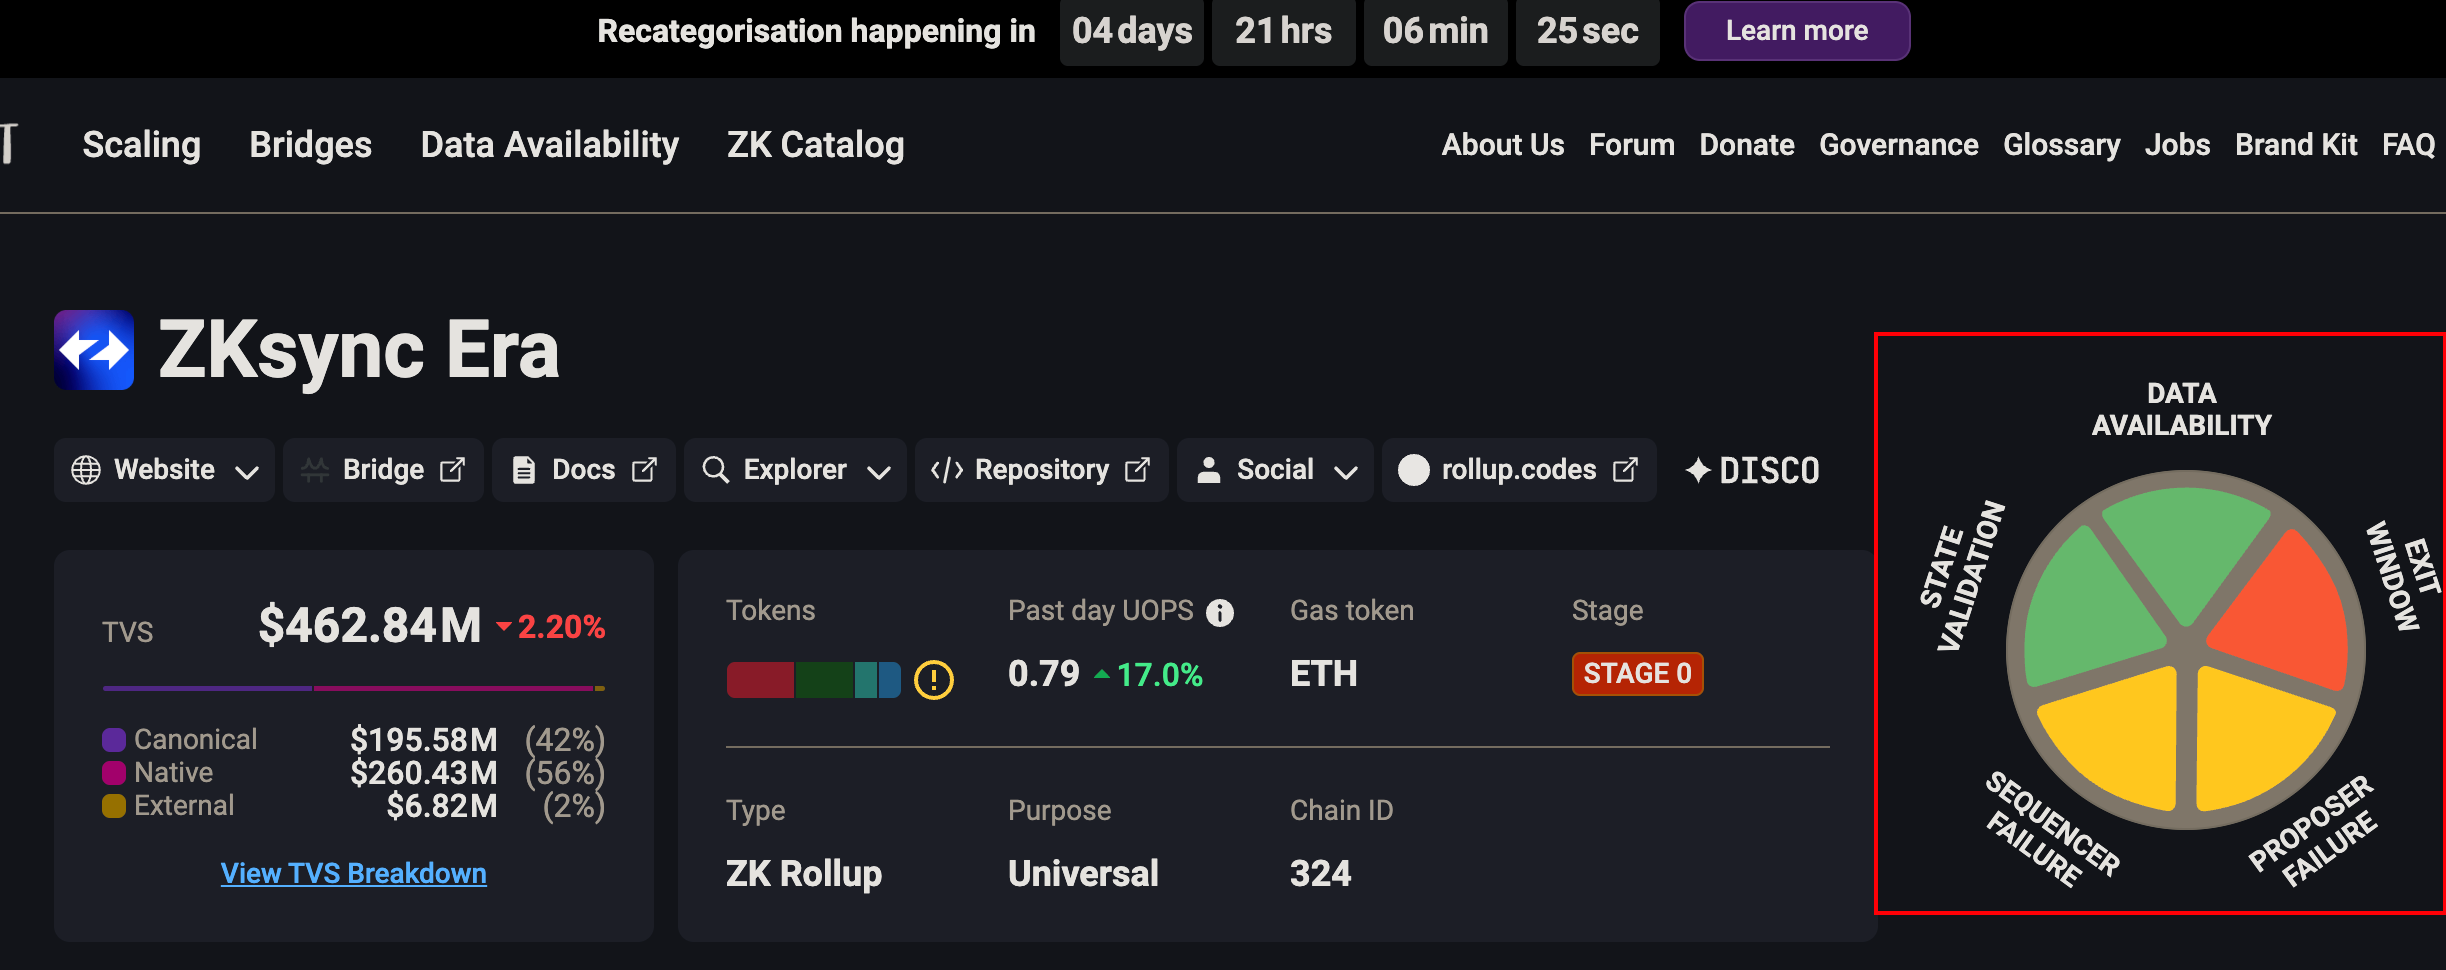This screenshot has width=2446, height=970.
Task: Click the Tokens breakdown color bar
Action: click(813, 680)
